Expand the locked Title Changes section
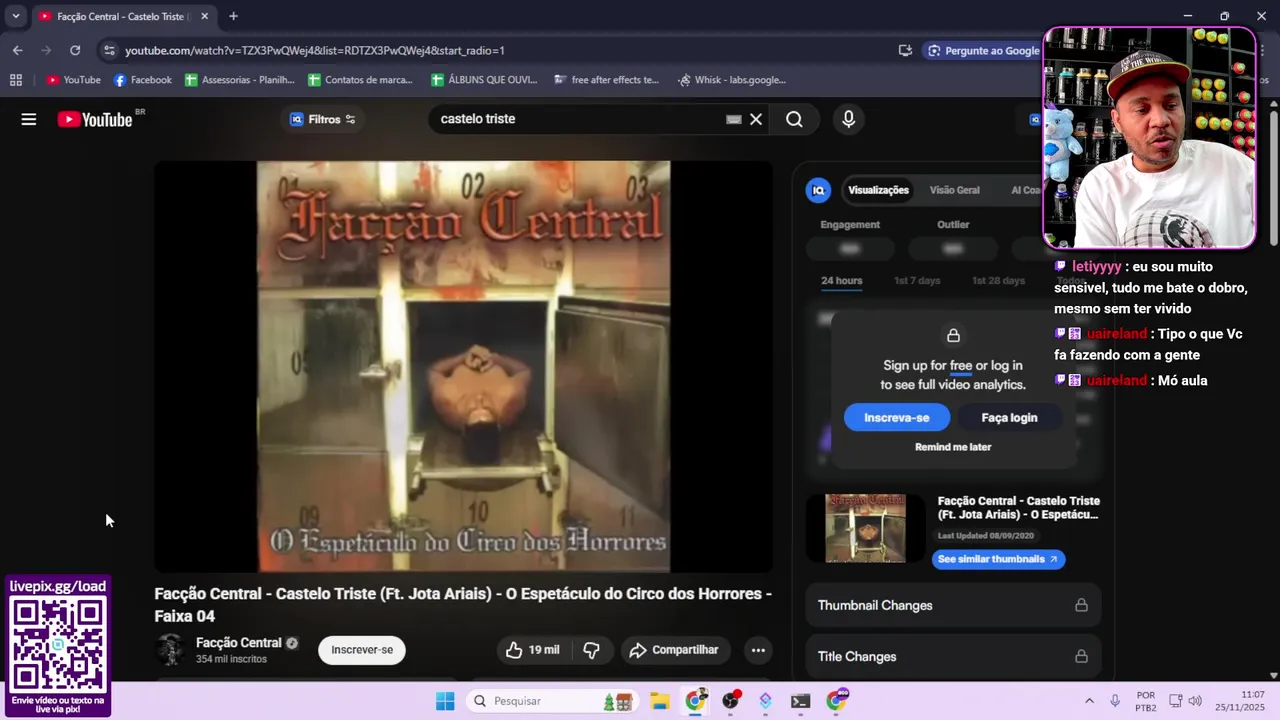 coord(953,656)
